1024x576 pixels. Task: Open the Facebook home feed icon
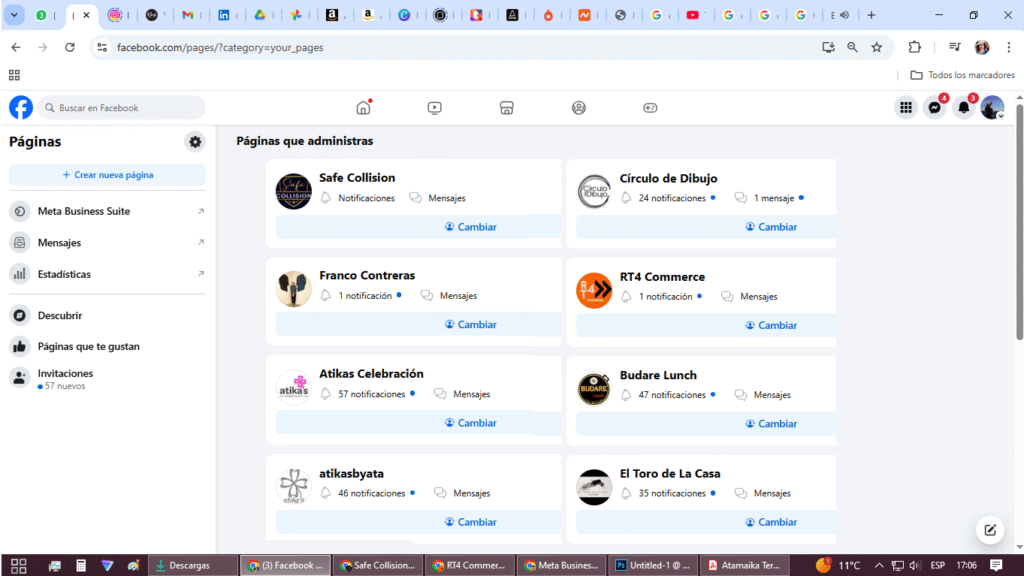pyautogui.click(x=364, y=108)
